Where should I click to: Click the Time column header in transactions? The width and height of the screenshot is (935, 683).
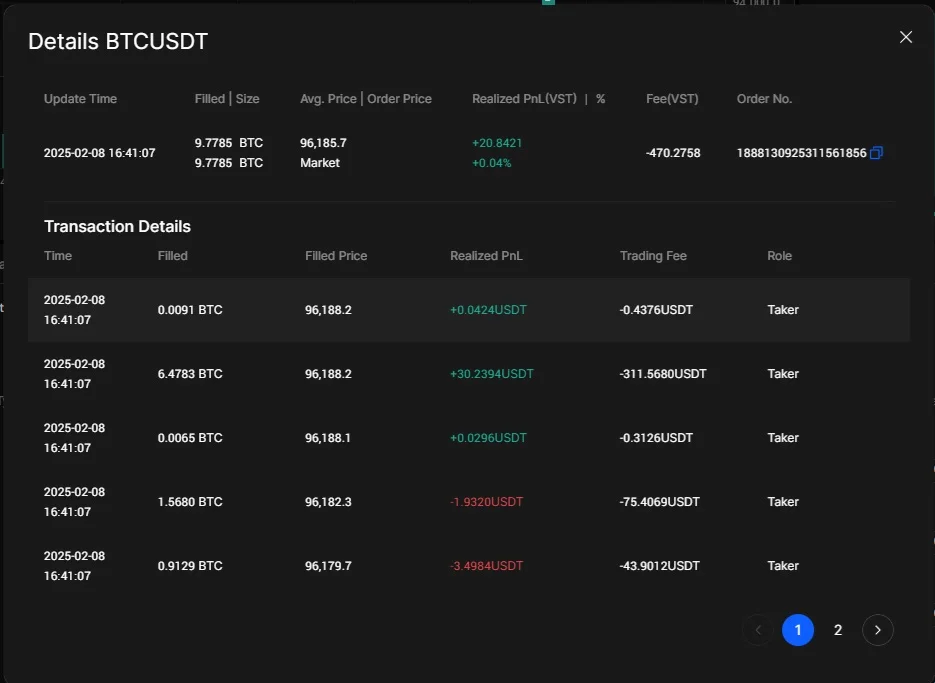pos(58,256)
